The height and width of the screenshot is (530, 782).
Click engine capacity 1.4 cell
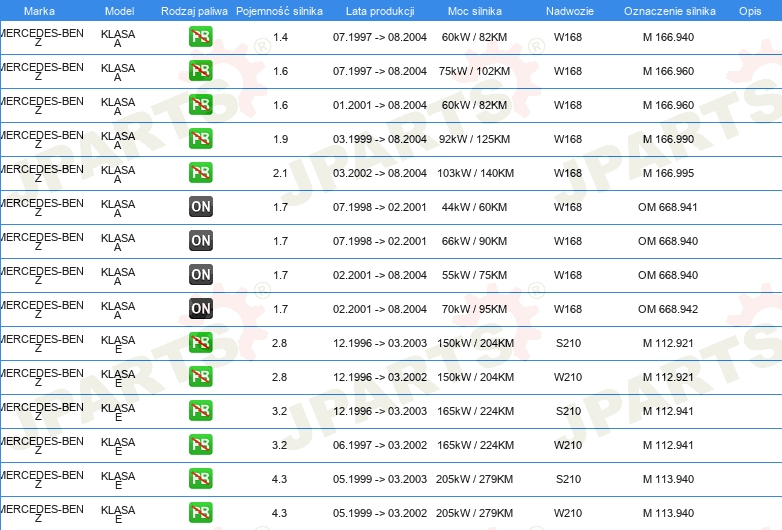pos(280,37)
